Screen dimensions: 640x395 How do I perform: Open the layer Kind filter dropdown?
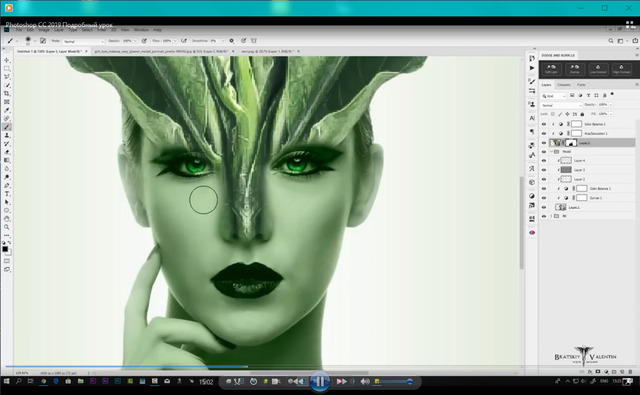[554, 96]
